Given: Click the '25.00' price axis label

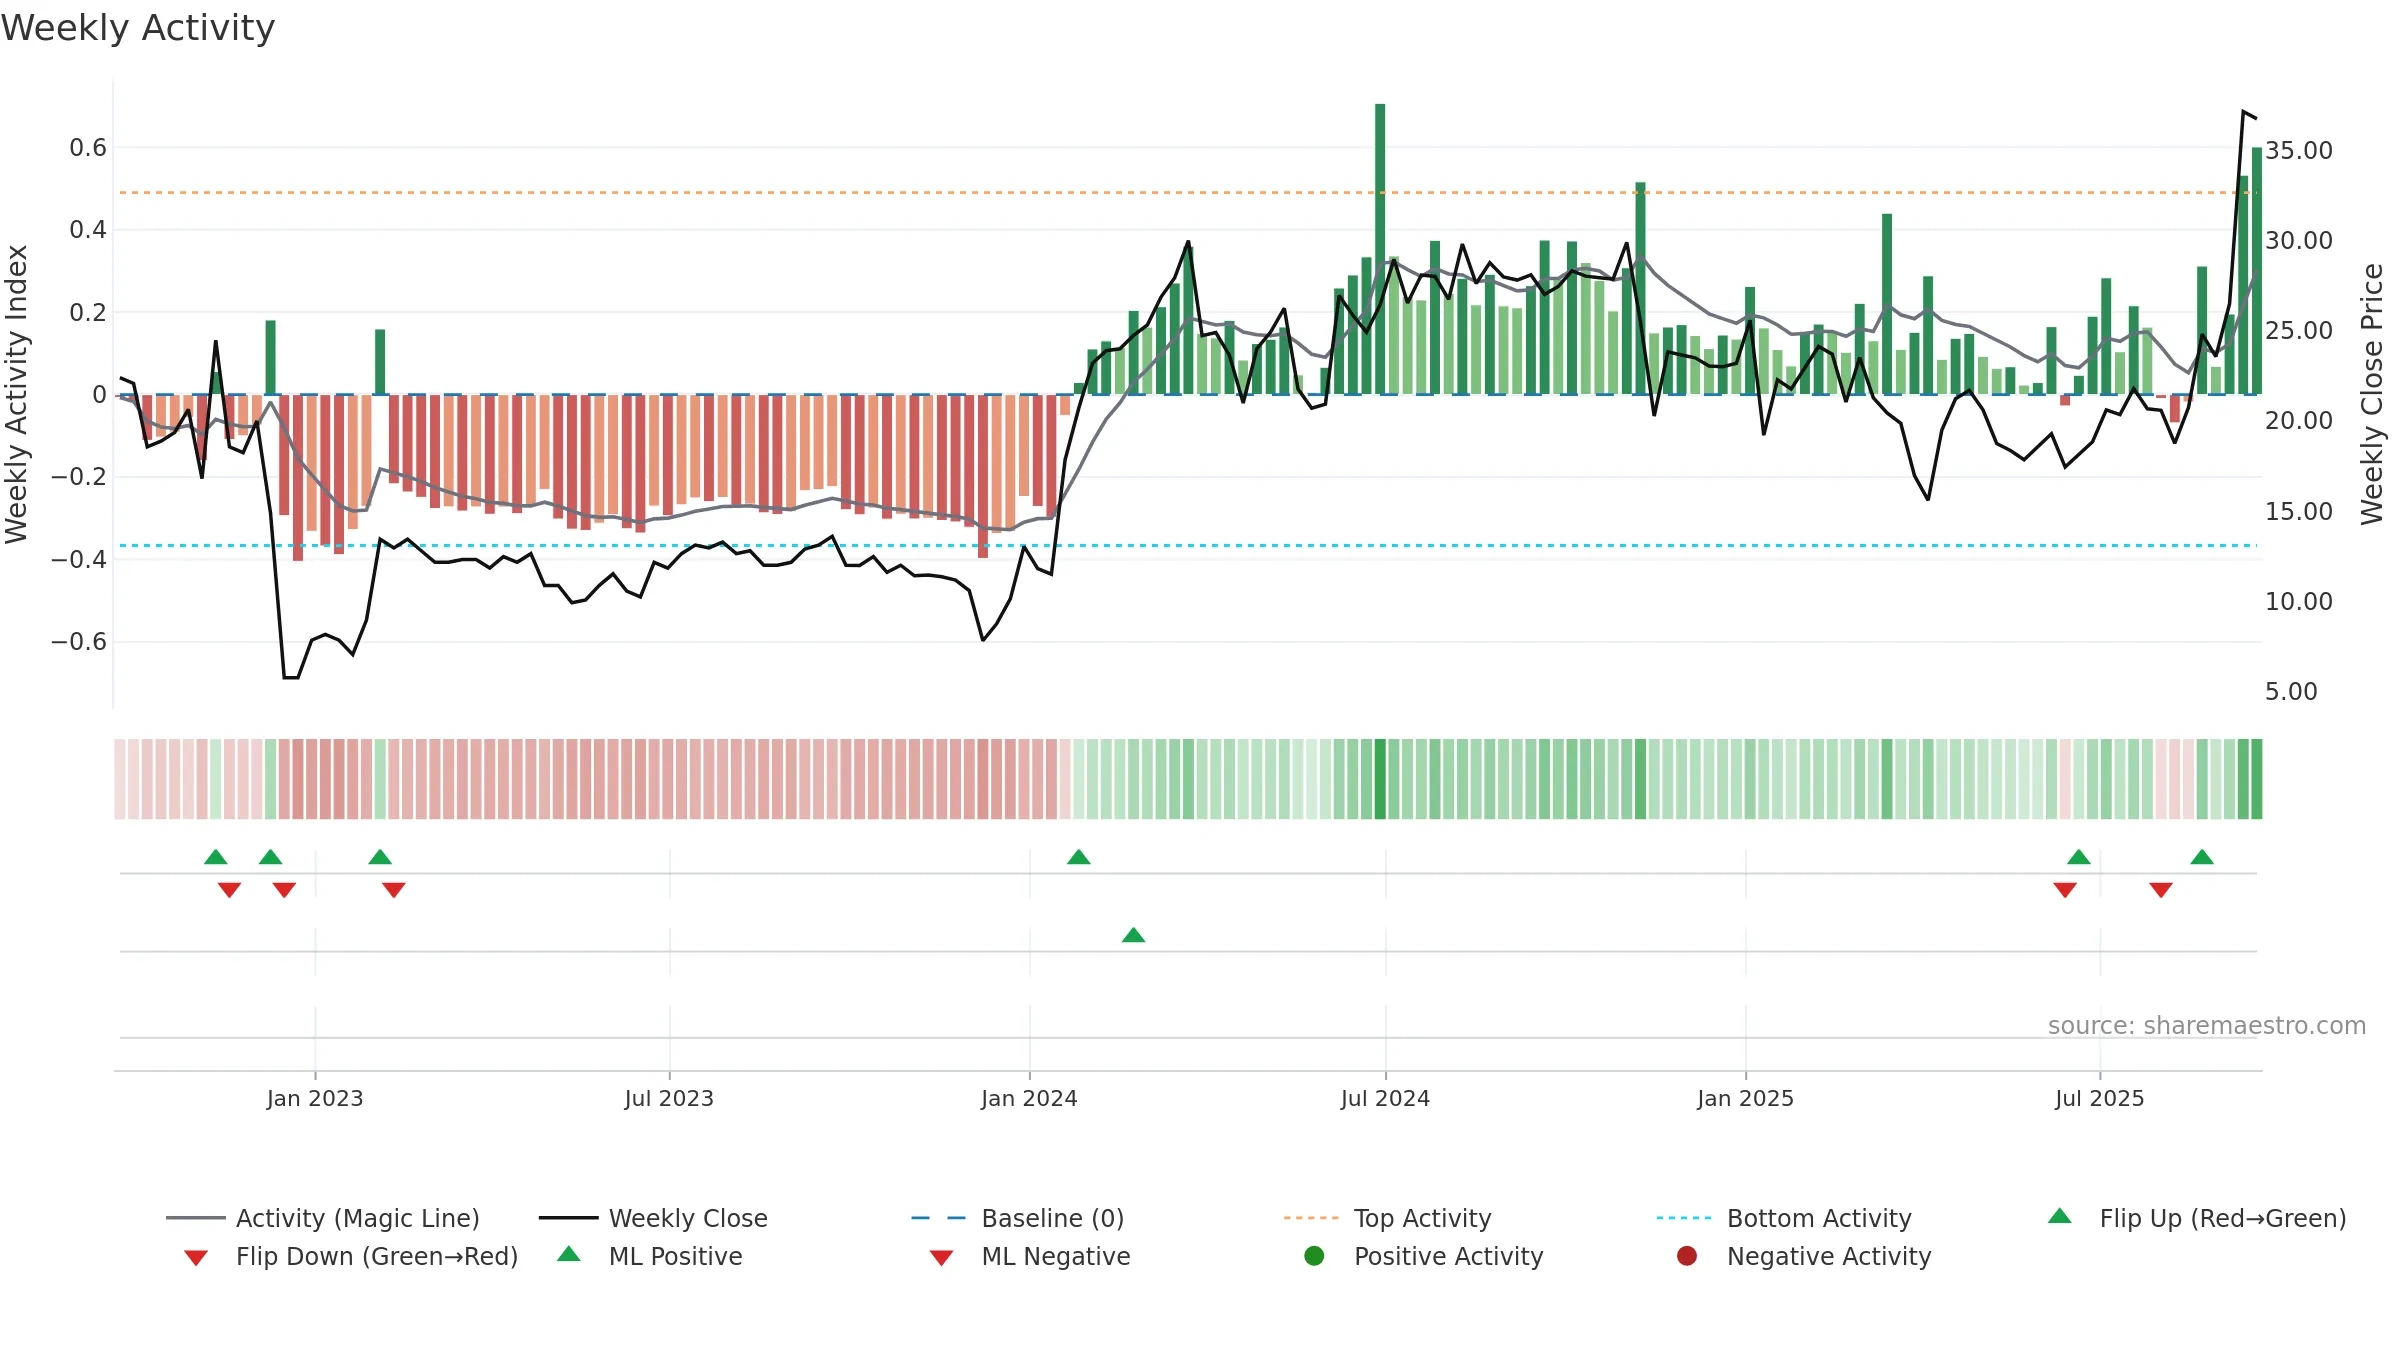Looking at the screenshot, I should click(x=2298, y=330).
